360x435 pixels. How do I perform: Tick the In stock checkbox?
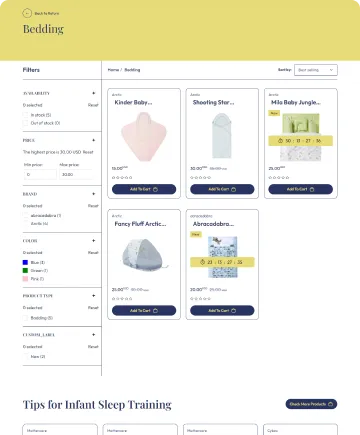click(25, 115)
